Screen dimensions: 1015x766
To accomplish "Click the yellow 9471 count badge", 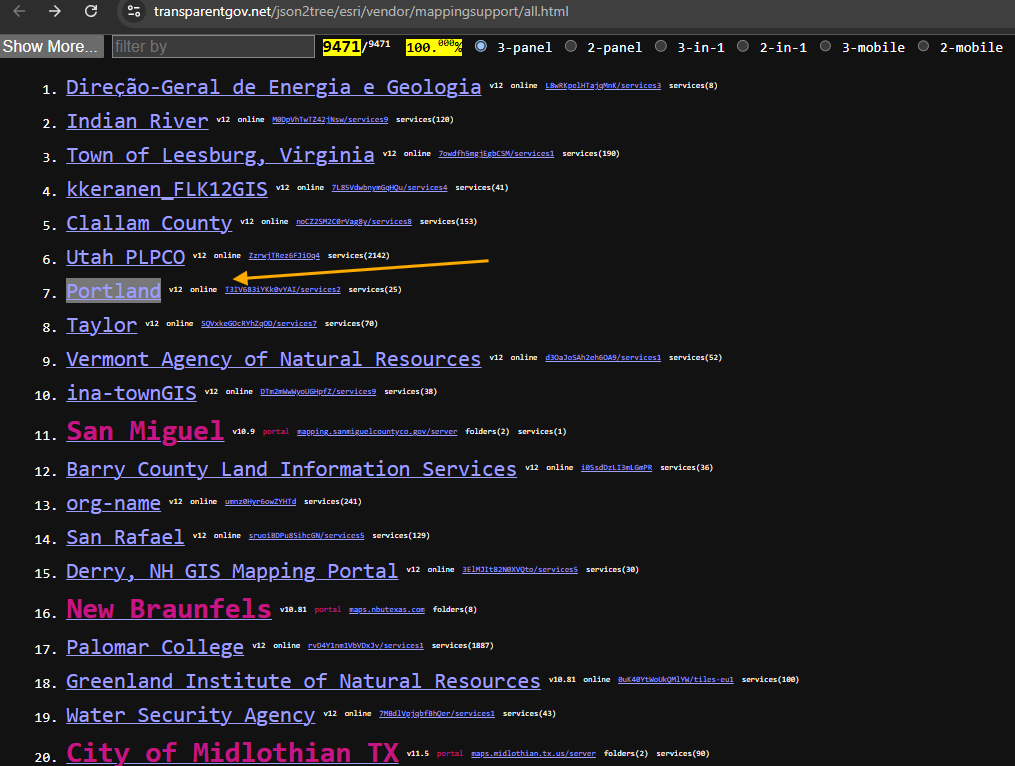I will (341, 47).
